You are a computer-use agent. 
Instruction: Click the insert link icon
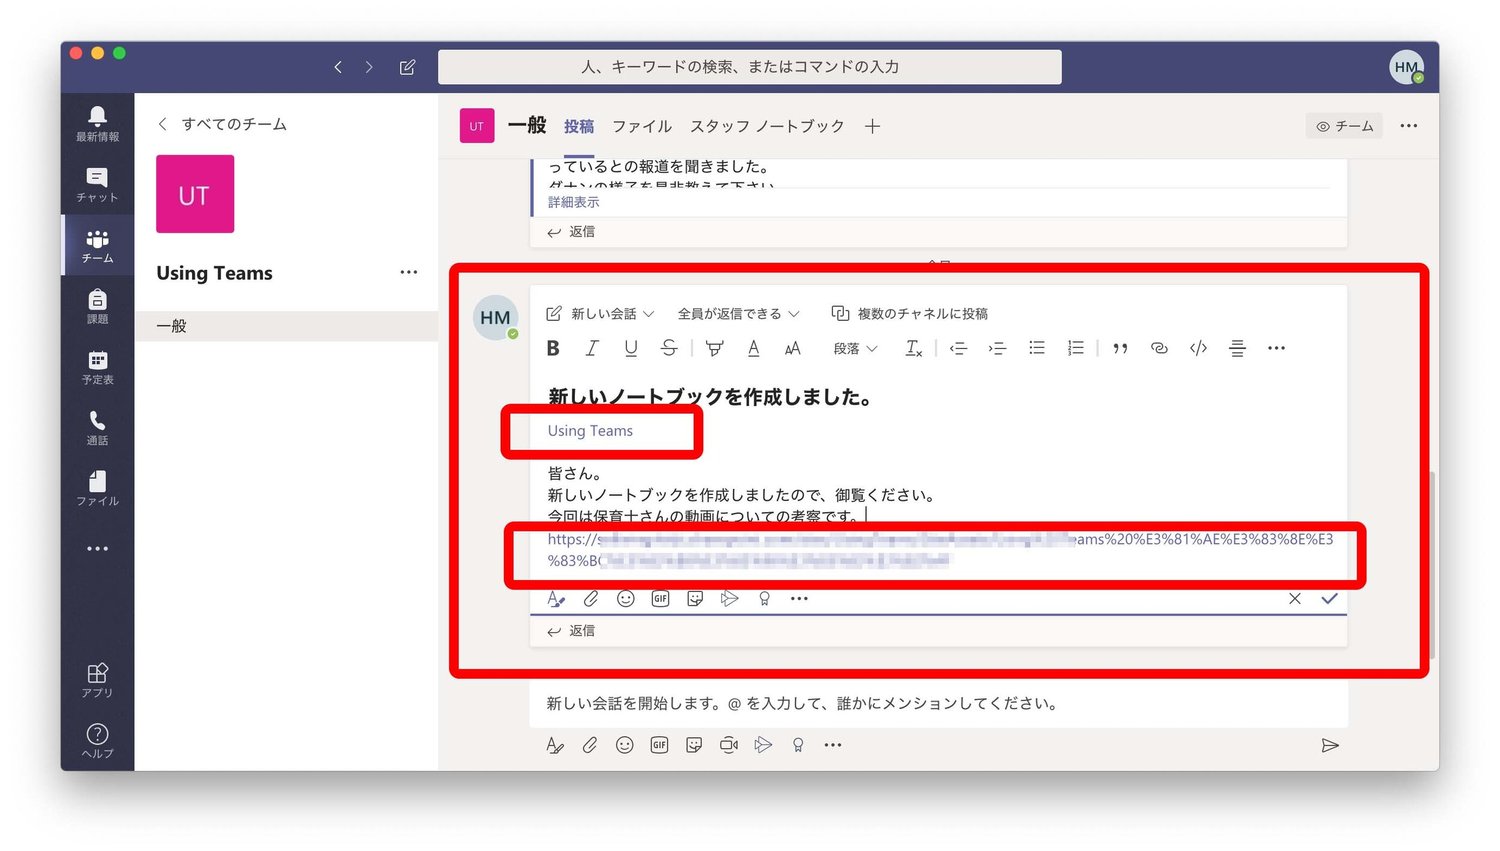point(1159,348)
